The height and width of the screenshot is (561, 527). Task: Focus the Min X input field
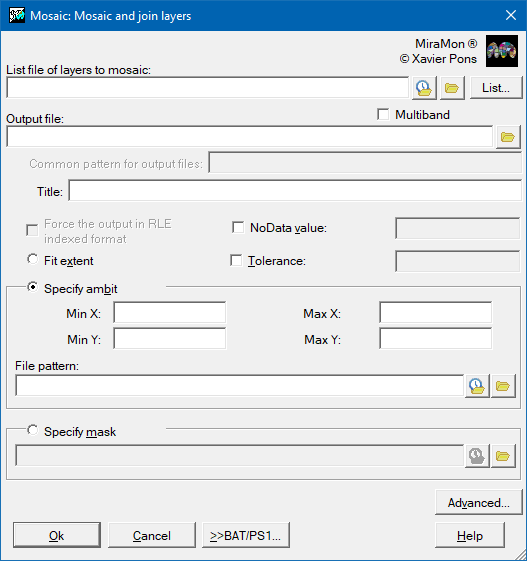tap(170, 313)
